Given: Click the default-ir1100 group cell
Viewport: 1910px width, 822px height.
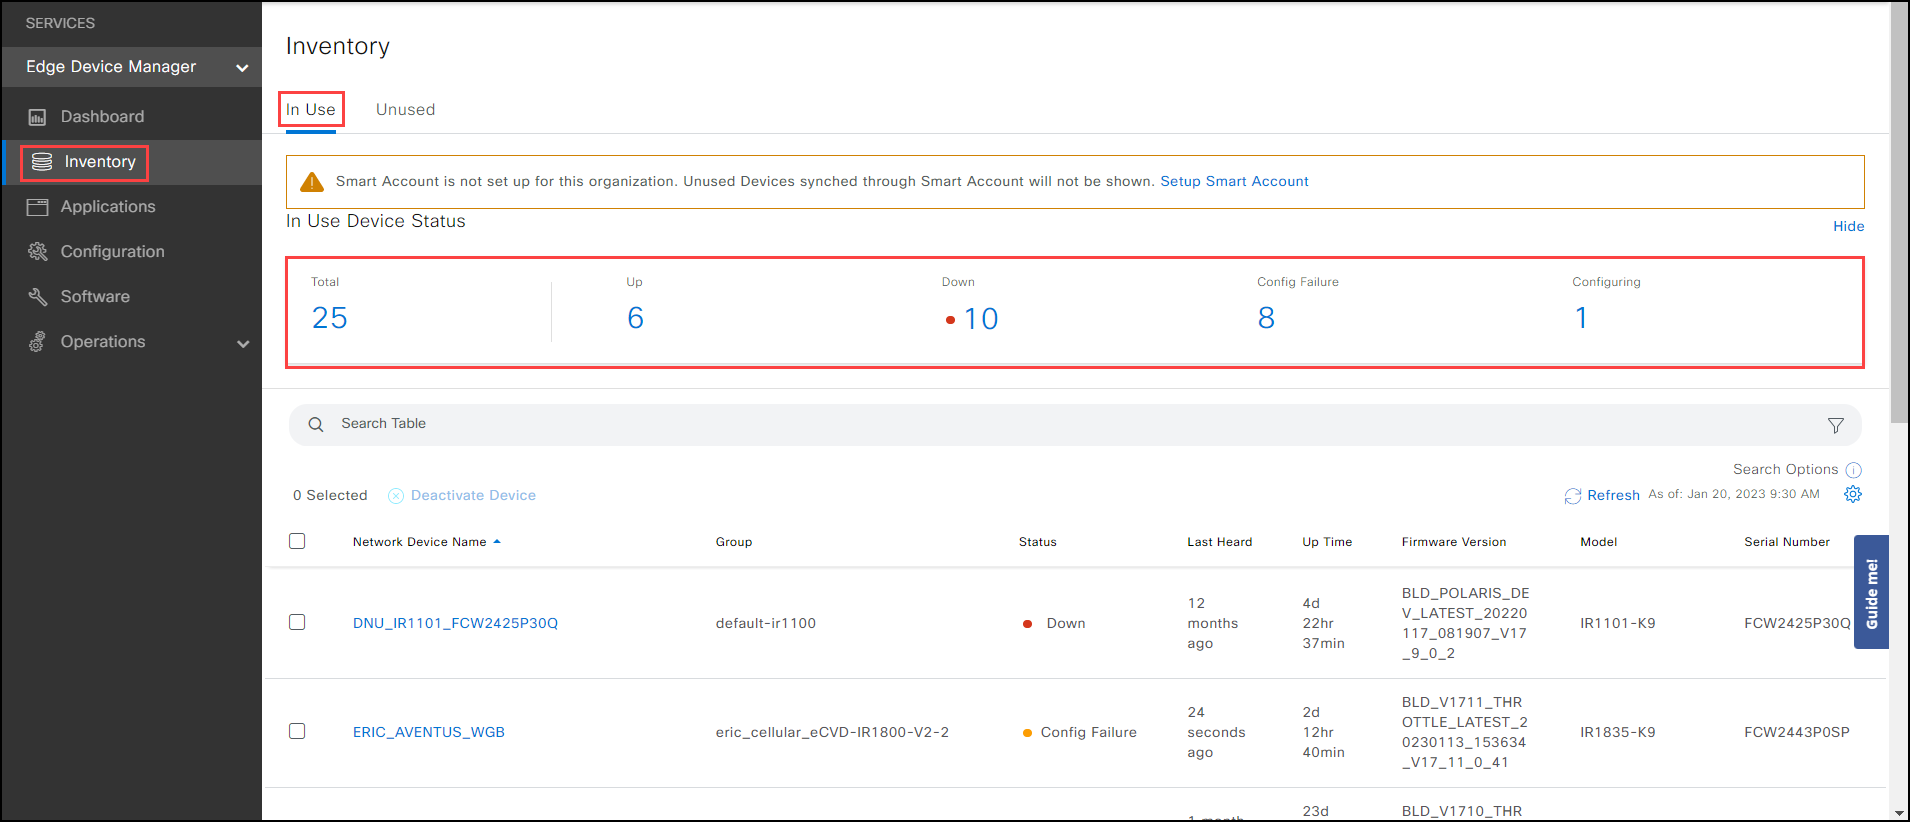Looking at the screenshot, I should [x=765, y=624].
